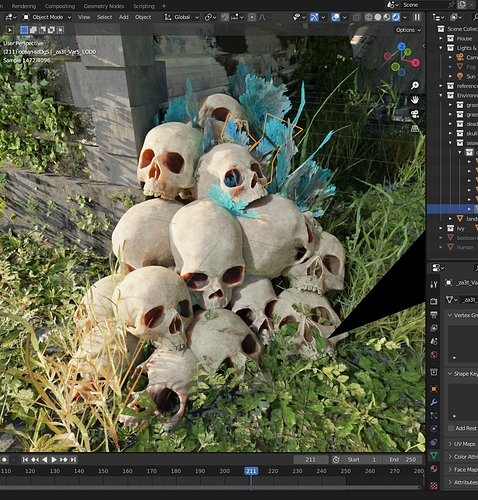Toggle use preview range clock icon
Screen dimensions: 478x500
click(336, 460)
